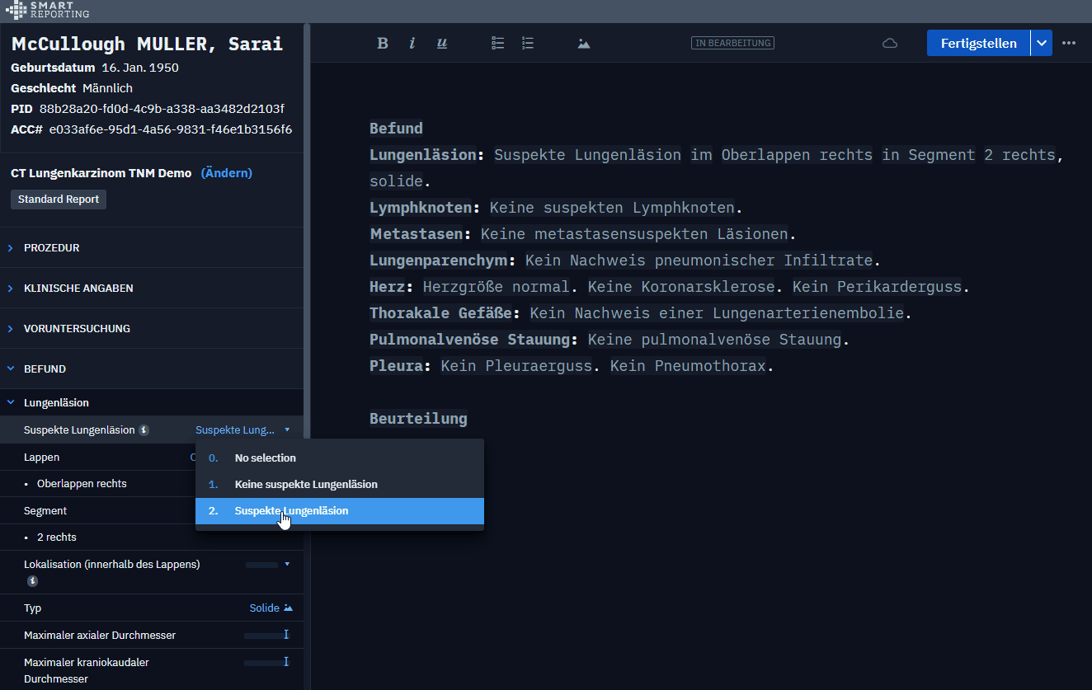Toggle bold text formatting

[382, 43]
